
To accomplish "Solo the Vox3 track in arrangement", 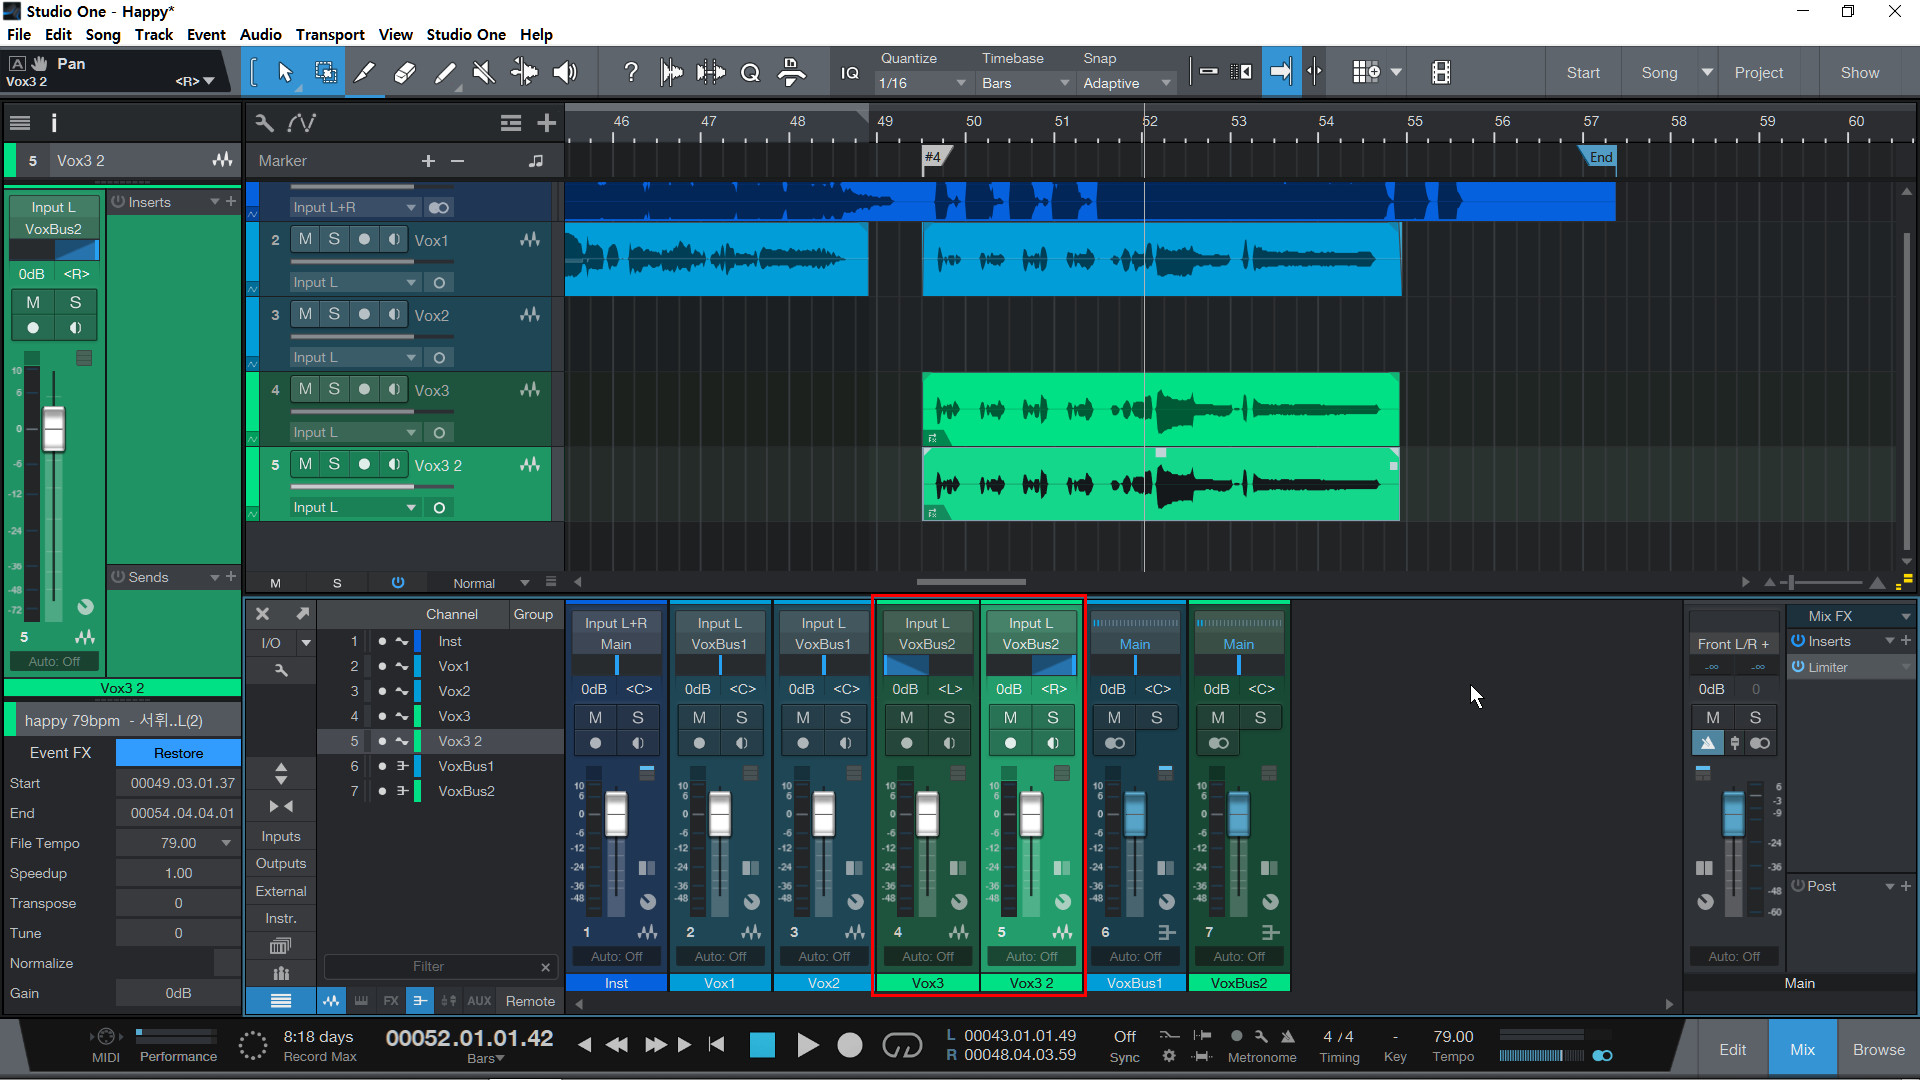I will [334, 389].
